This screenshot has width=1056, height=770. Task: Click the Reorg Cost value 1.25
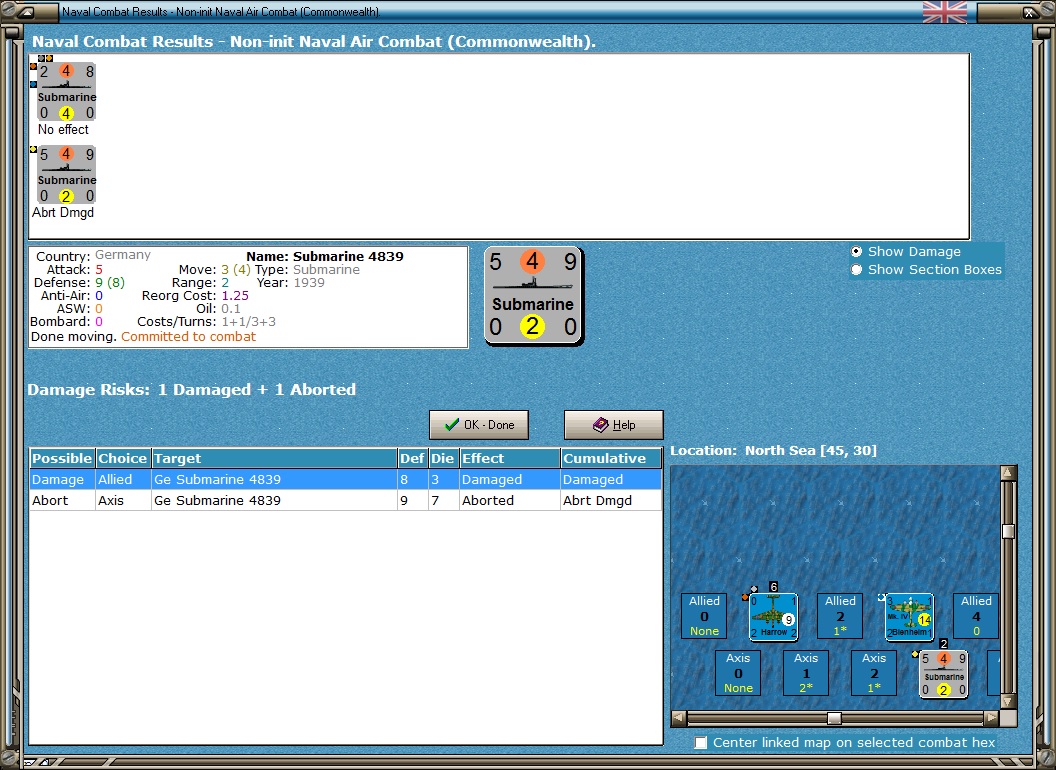pyautogui.click(x=235, y=295)
